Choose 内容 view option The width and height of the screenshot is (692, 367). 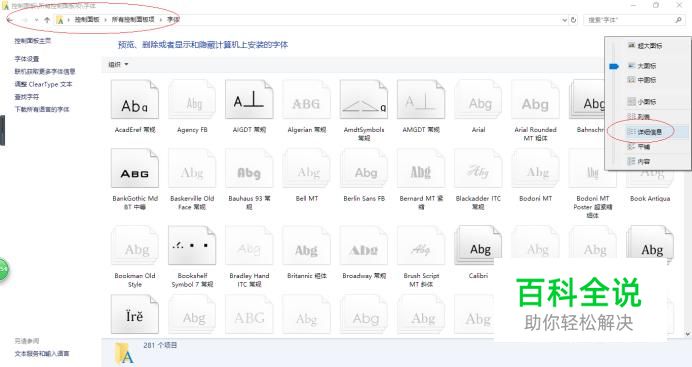click(x=639, y=161)
